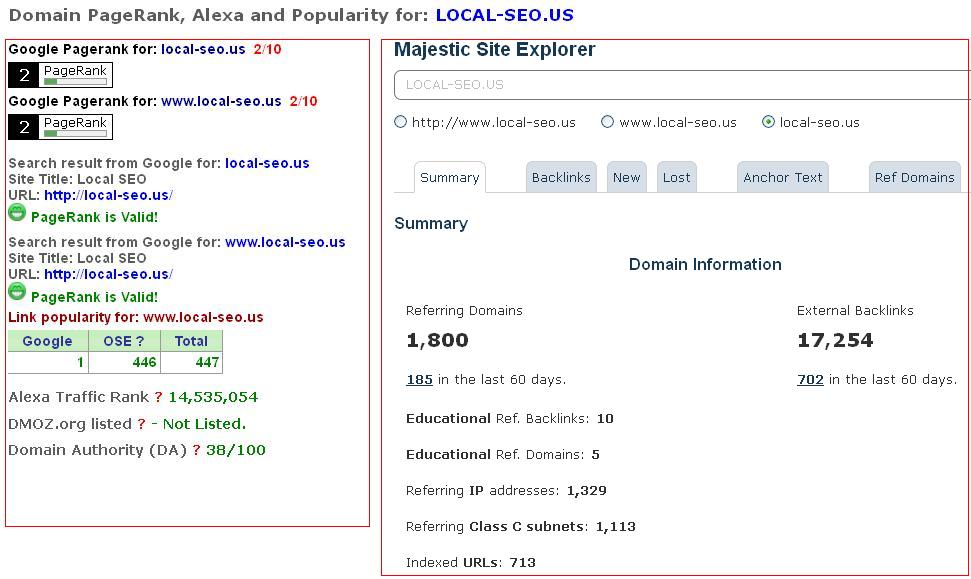Open www.local-seo.us link beside second Google Pagerank
971x579 pixels.
click(x=221, y=101)
